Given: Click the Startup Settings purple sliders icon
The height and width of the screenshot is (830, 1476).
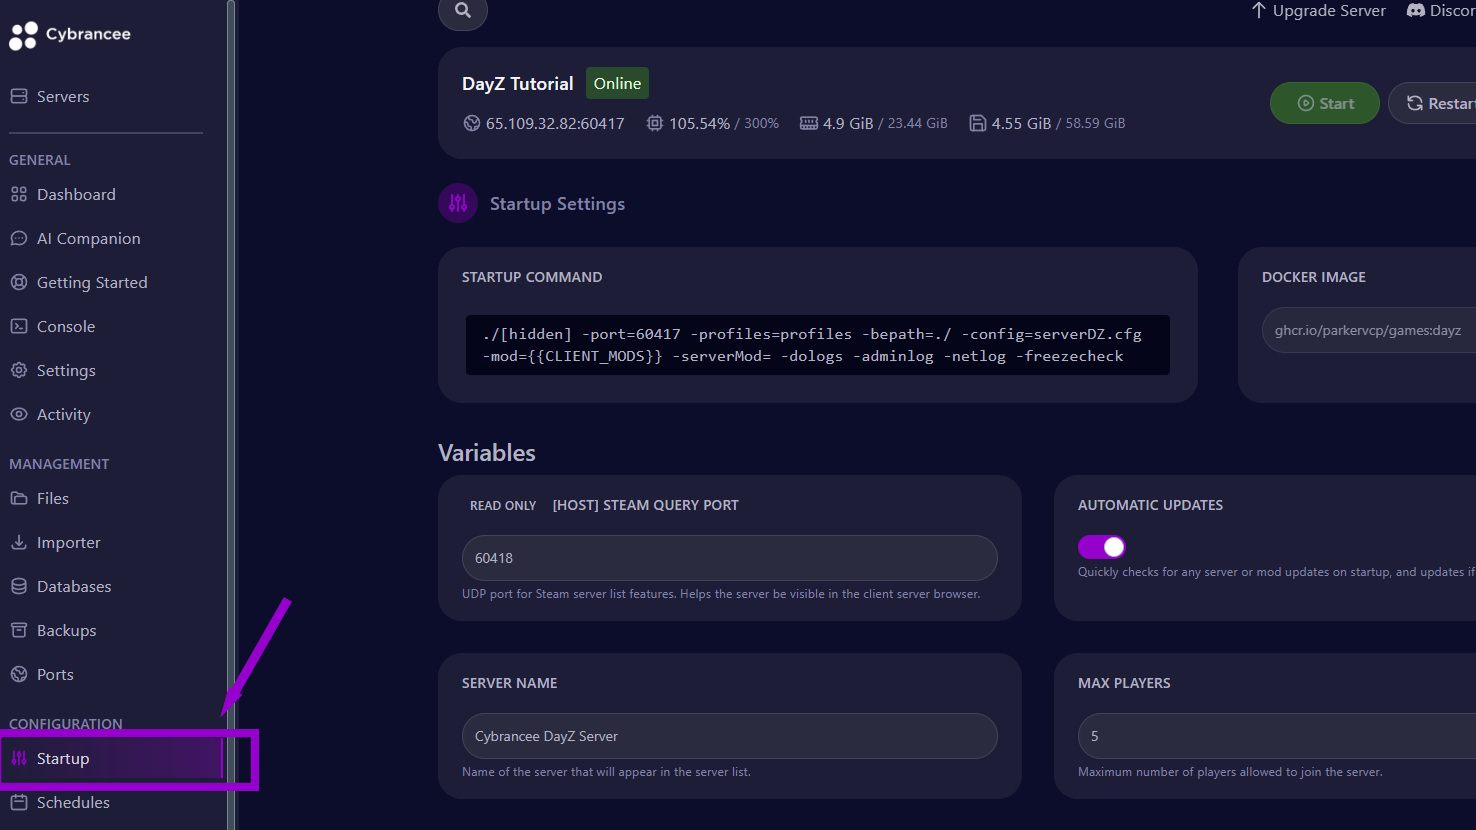Looking at the screenshot, I should pyautogui.click(x=458, y=204).
